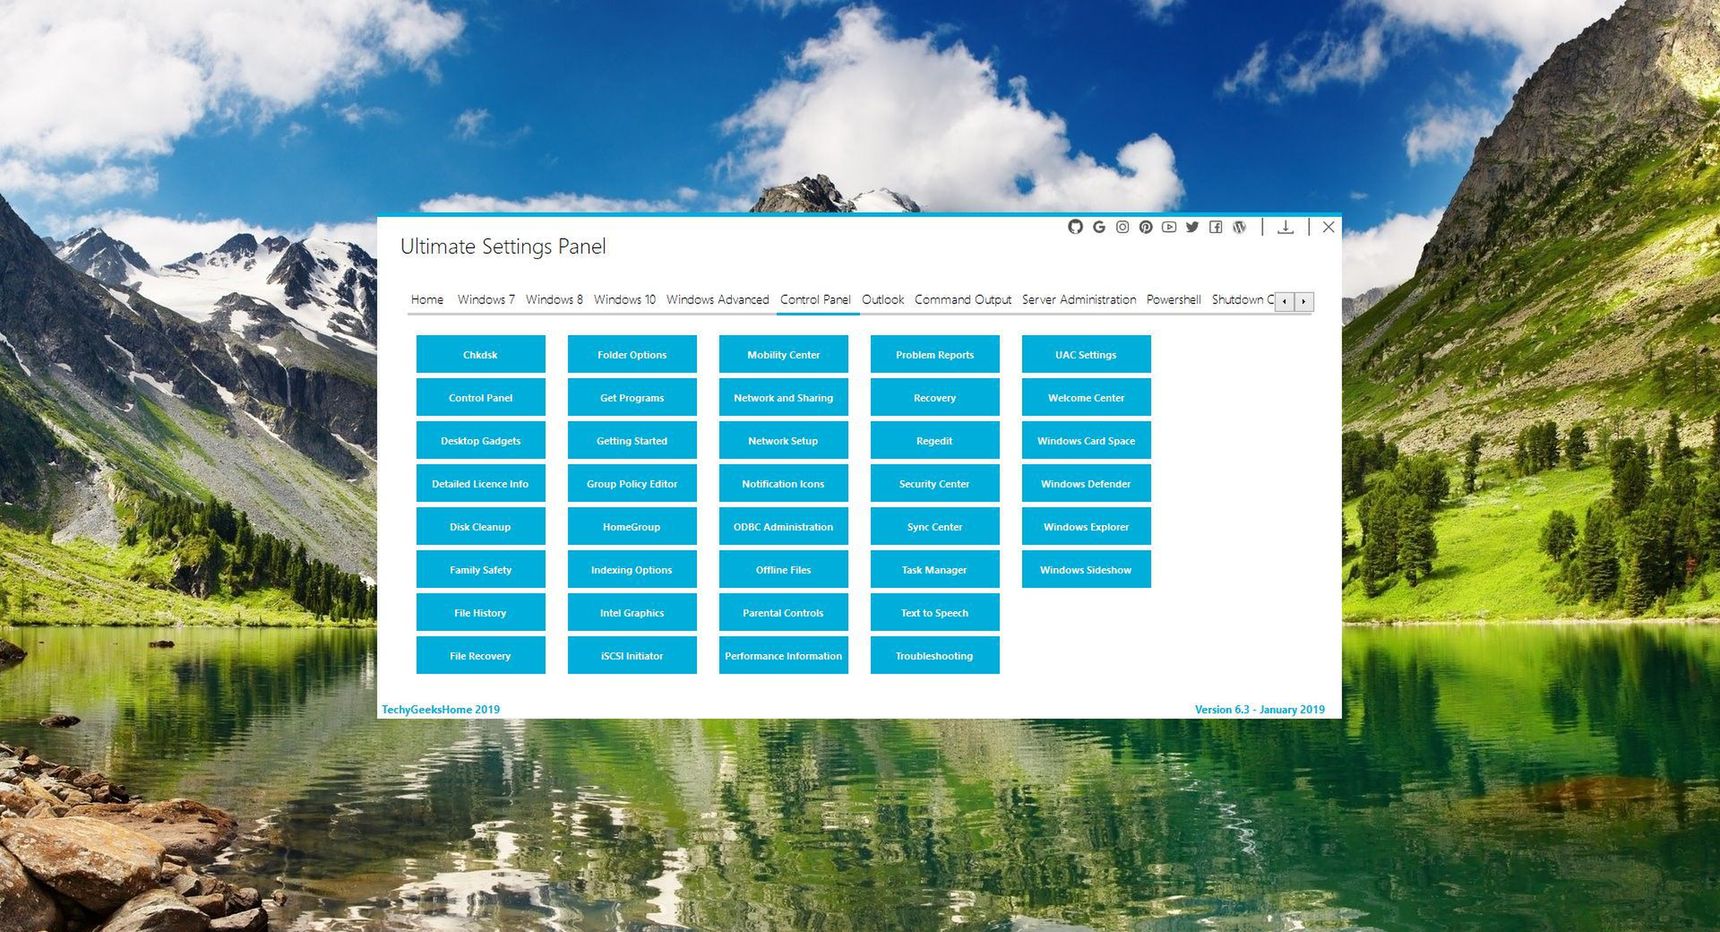The image size is (1720, 932).
Task: Open Desktop Gadgets
Action: tap(481, 440)
